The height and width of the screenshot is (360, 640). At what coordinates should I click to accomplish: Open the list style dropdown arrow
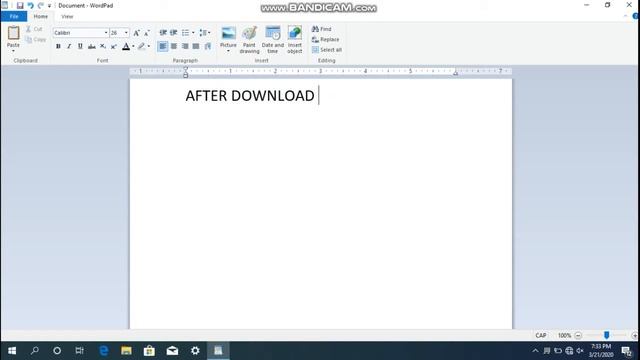point(193,33)
